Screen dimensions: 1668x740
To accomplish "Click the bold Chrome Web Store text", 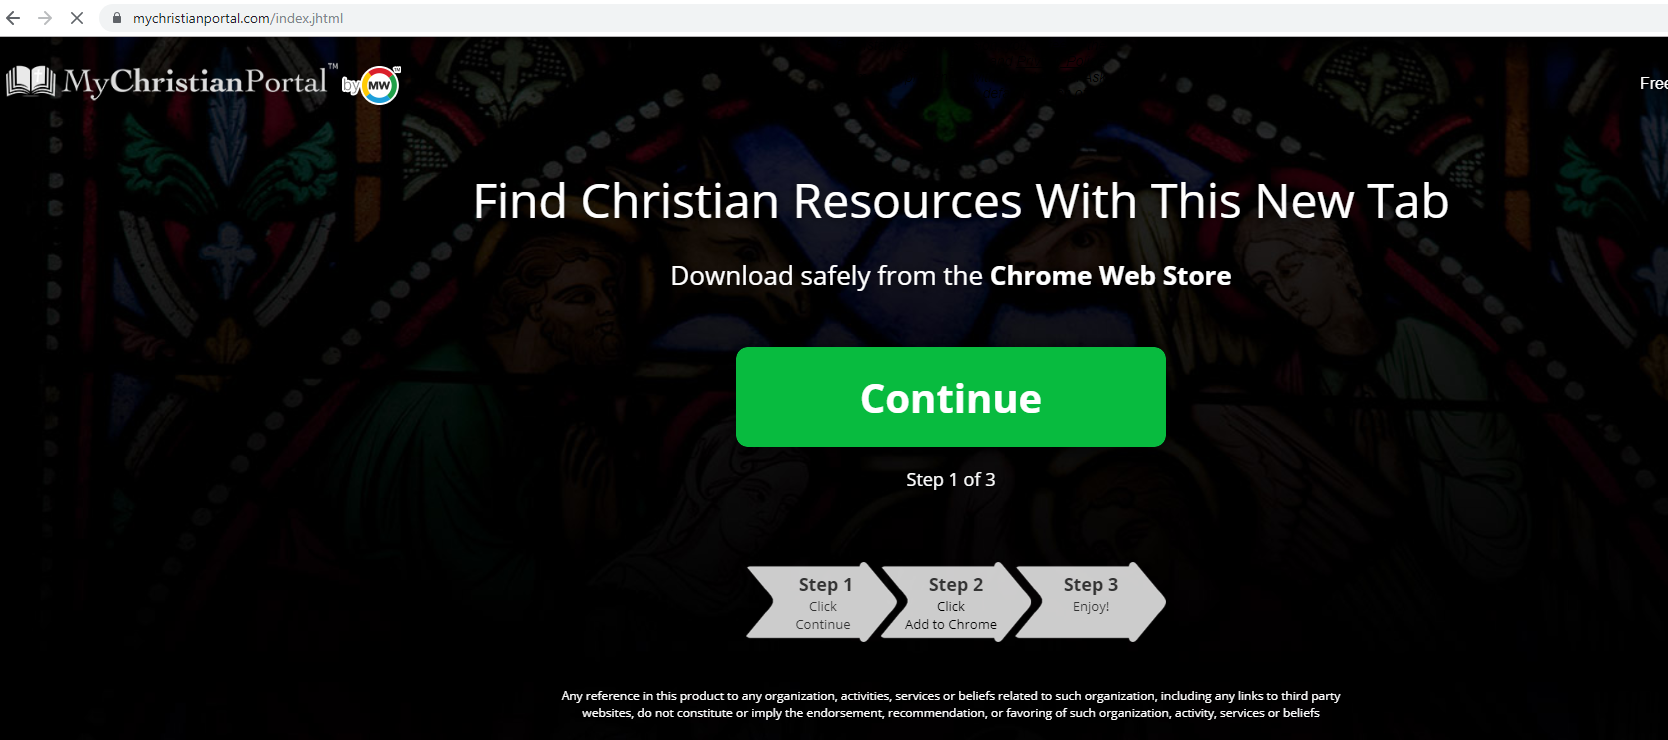I will pyautogui.click(x=1111, y=276).
